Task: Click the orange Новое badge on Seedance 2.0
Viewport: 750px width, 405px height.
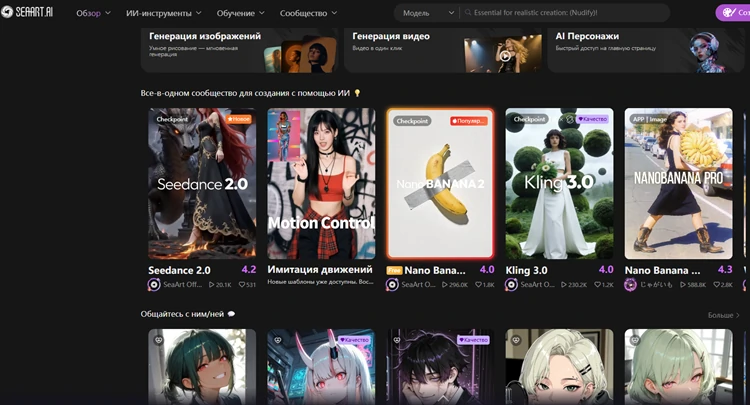Action: [239, 119]
